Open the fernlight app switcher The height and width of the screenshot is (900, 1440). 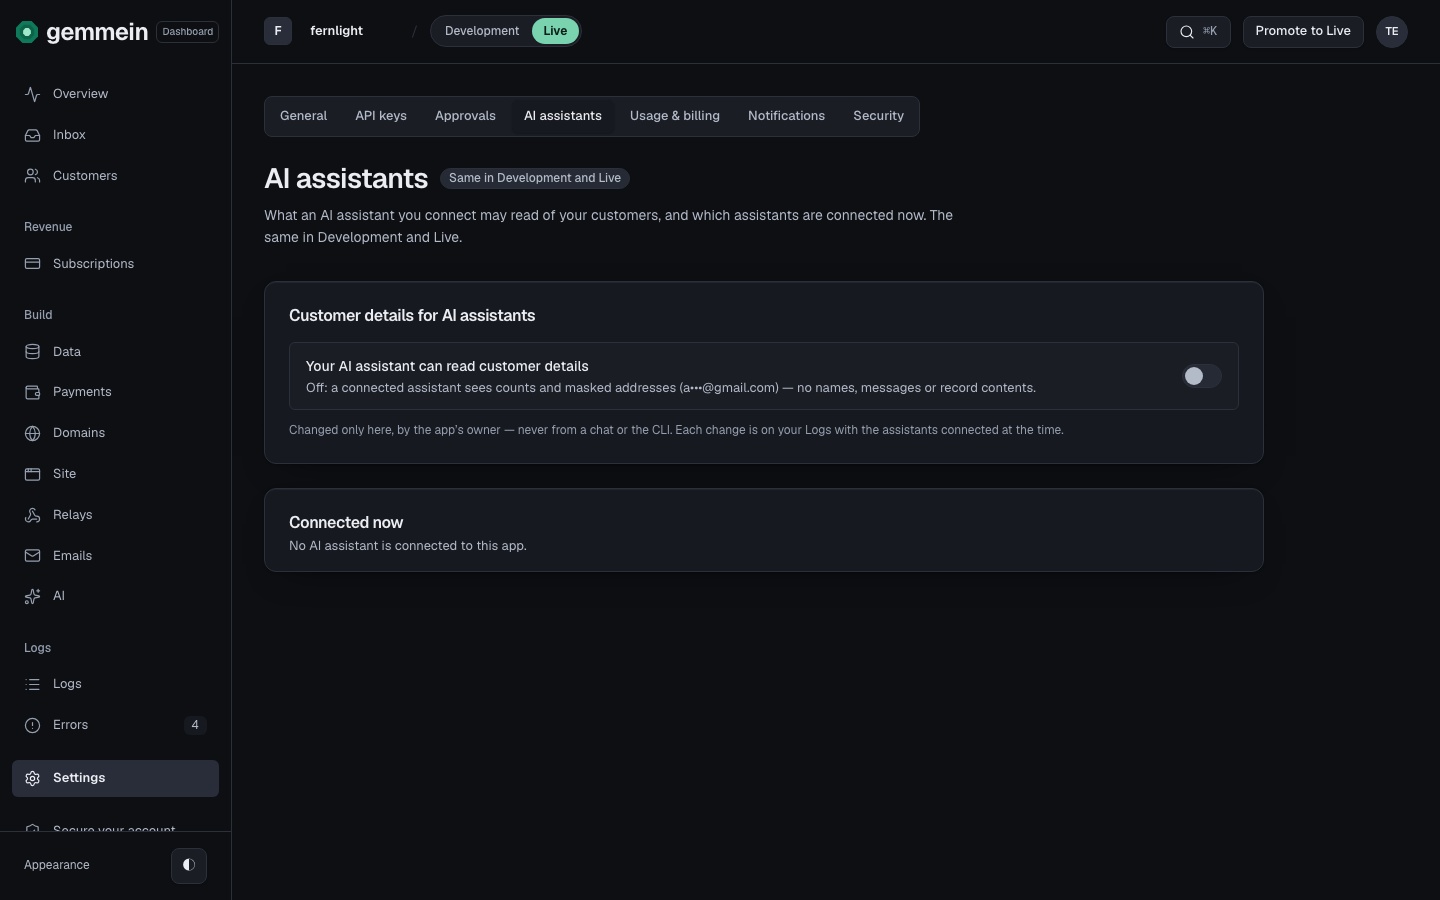336,31
